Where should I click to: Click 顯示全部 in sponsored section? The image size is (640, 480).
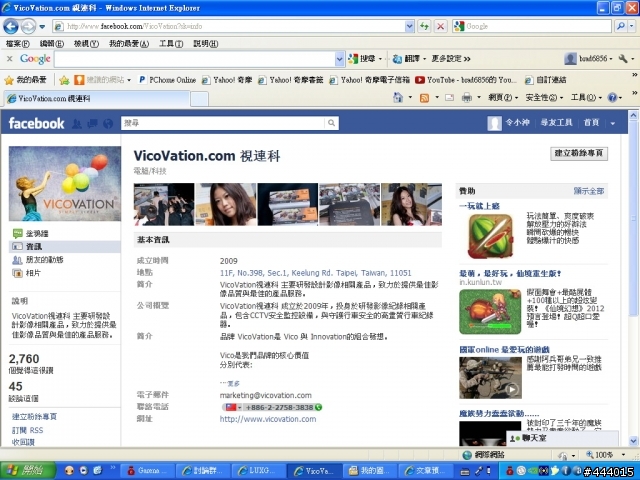[x=589, y=191]
